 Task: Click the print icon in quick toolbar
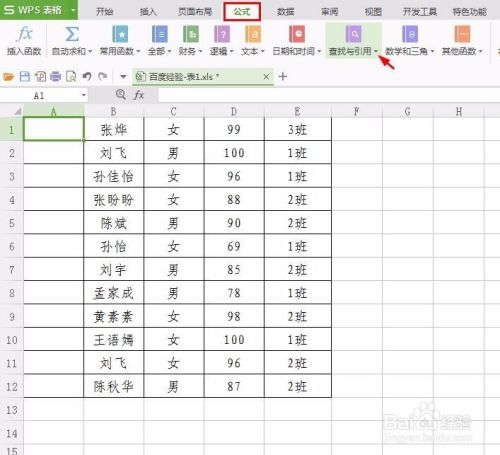[56, 77]
